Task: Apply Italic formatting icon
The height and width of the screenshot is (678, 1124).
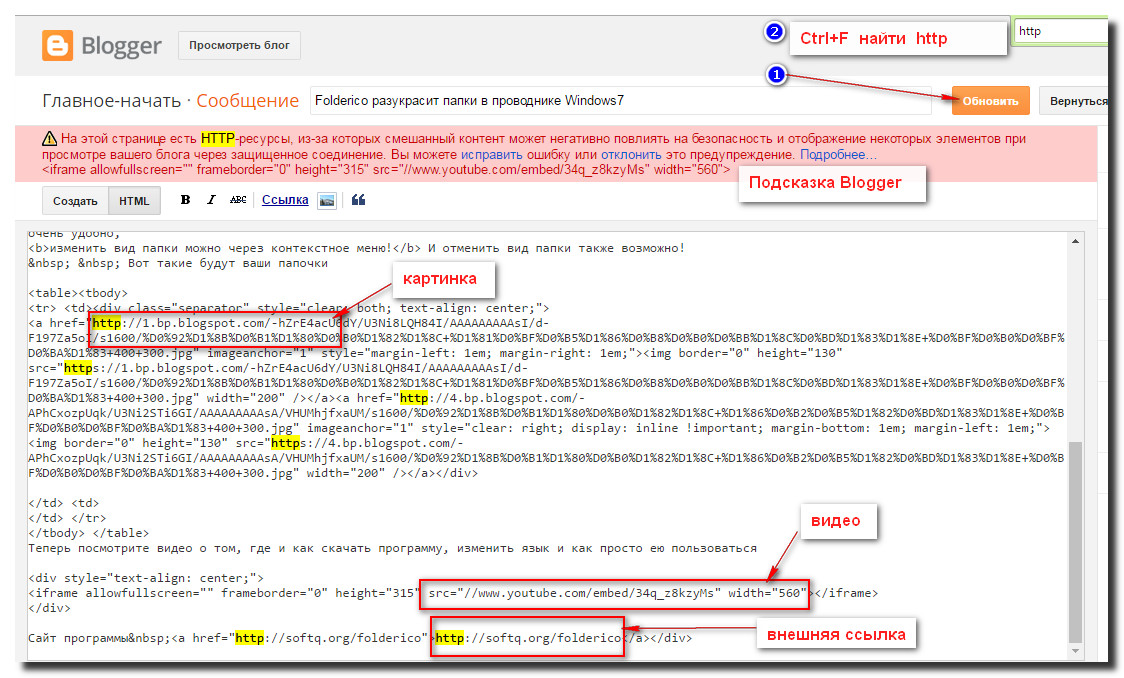Action: tap(211, 200)
